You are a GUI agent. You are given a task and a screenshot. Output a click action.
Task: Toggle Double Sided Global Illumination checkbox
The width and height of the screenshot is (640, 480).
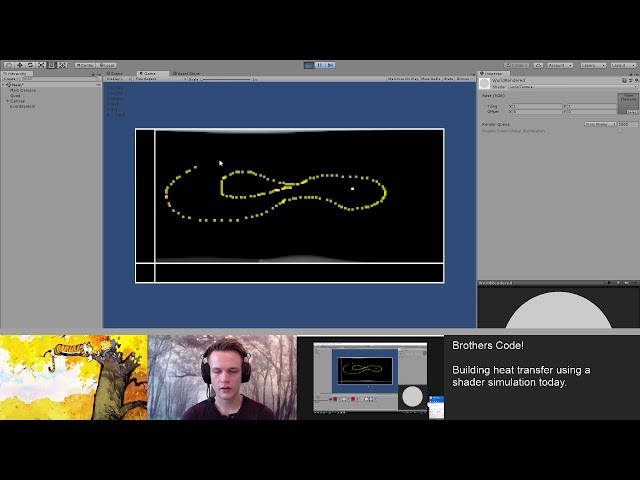620,131
